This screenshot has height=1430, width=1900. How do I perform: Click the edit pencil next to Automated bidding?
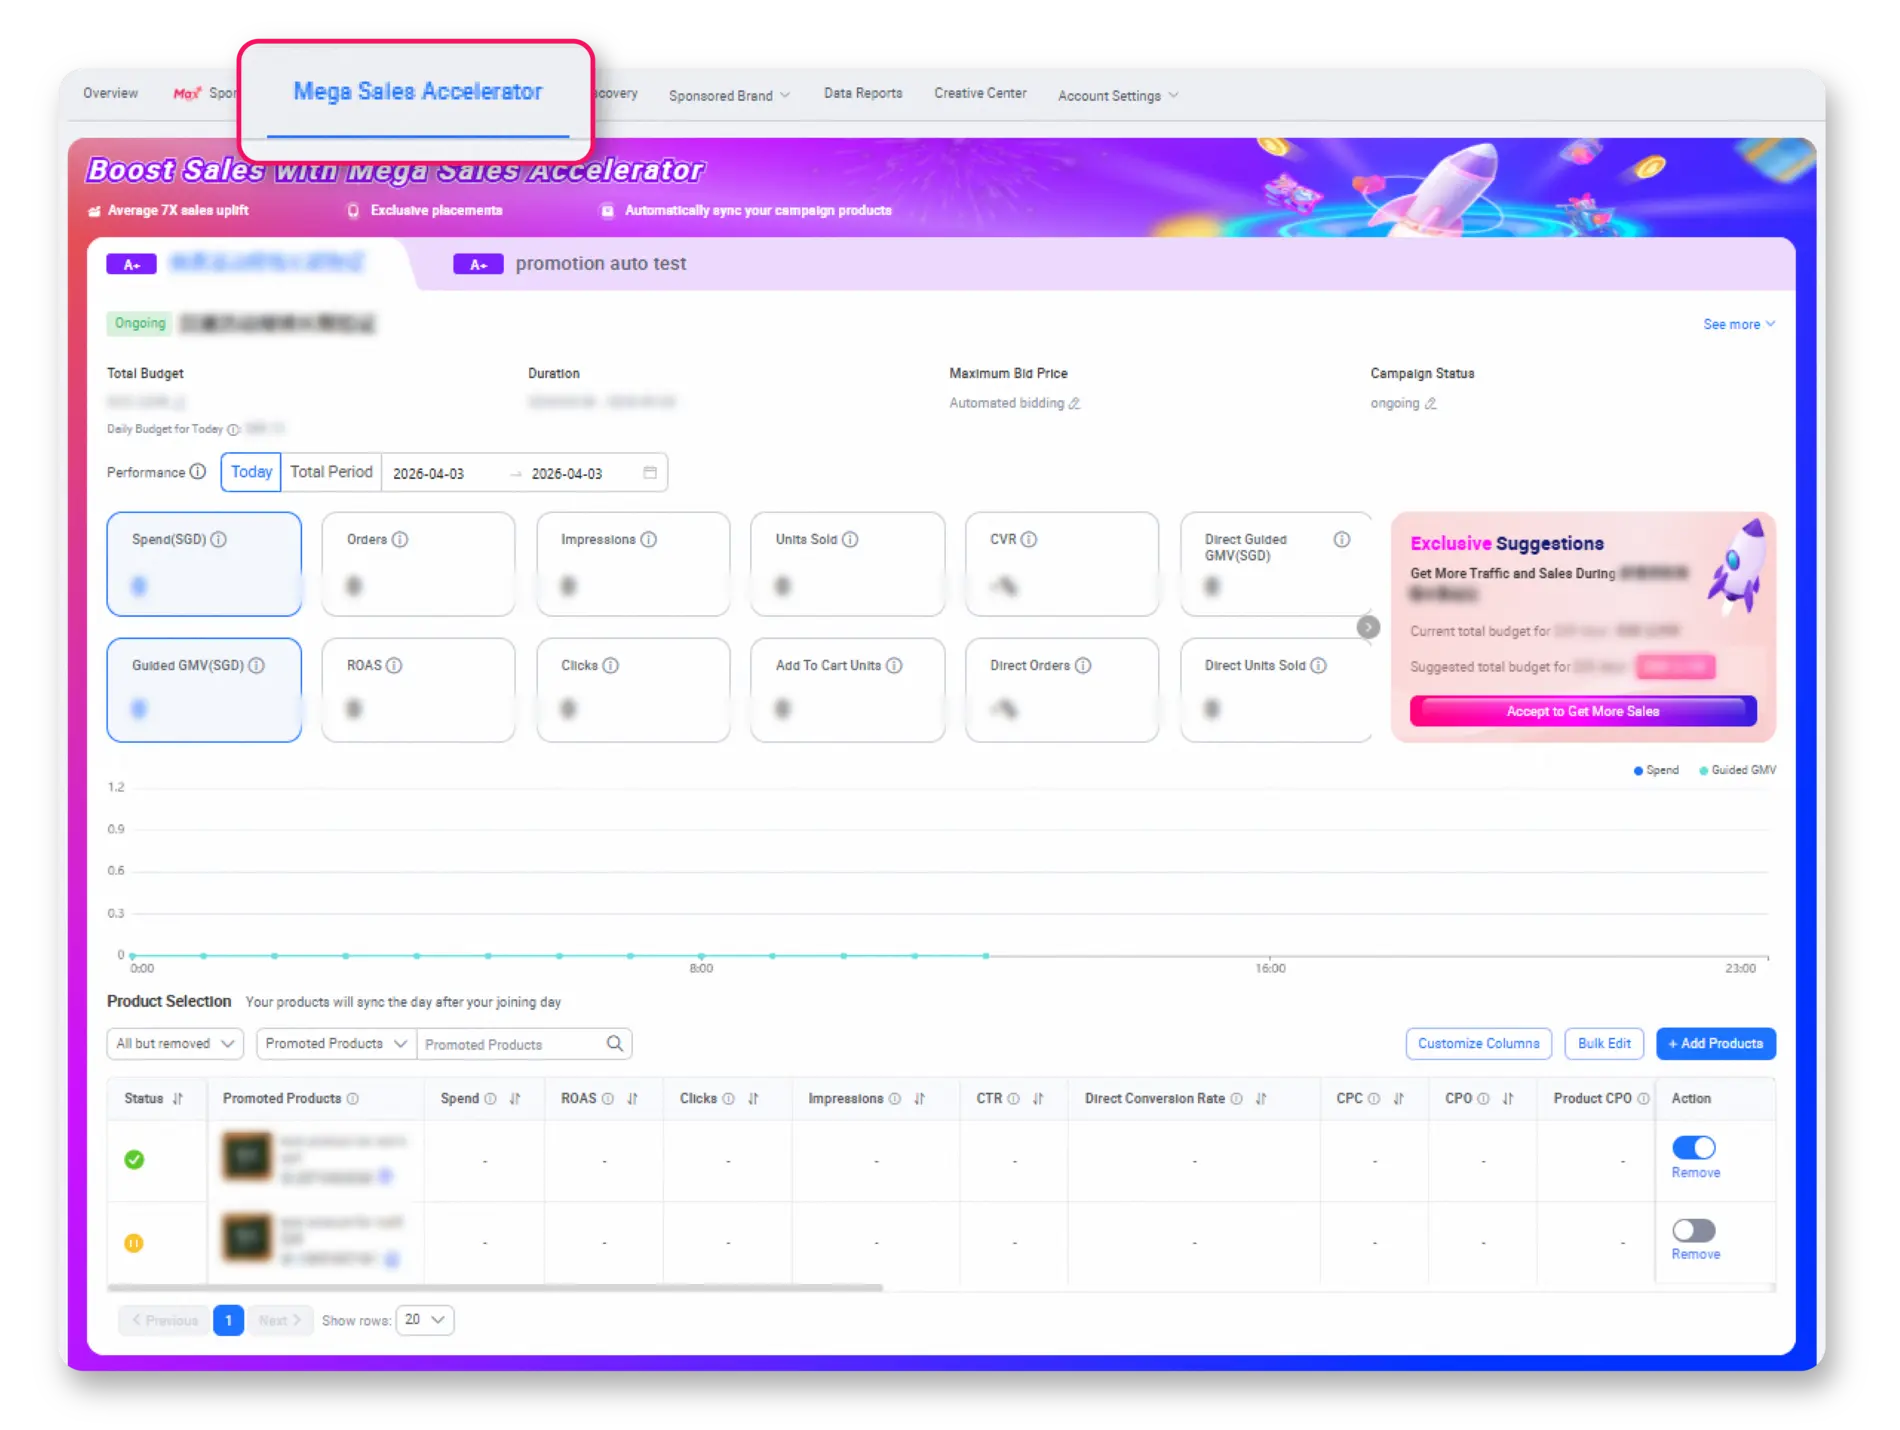coord(1075,404)
